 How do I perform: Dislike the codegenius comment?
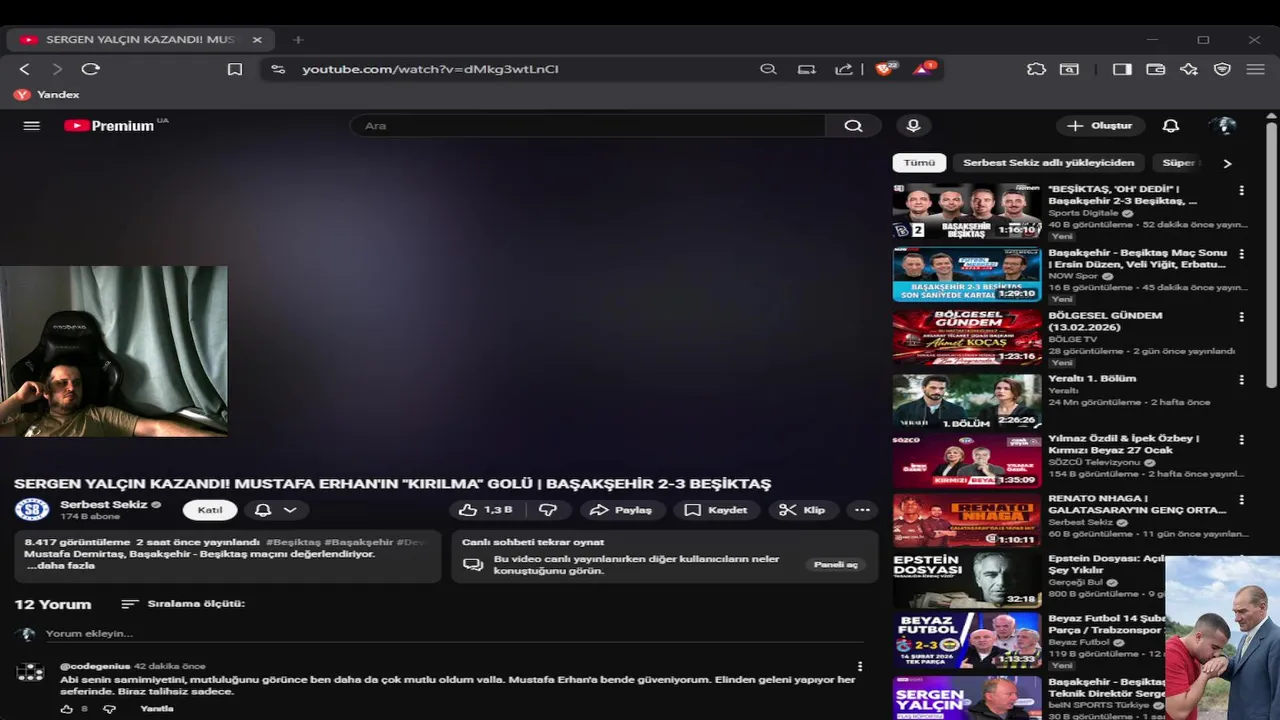pyautogui.click(x=110, y=709)
